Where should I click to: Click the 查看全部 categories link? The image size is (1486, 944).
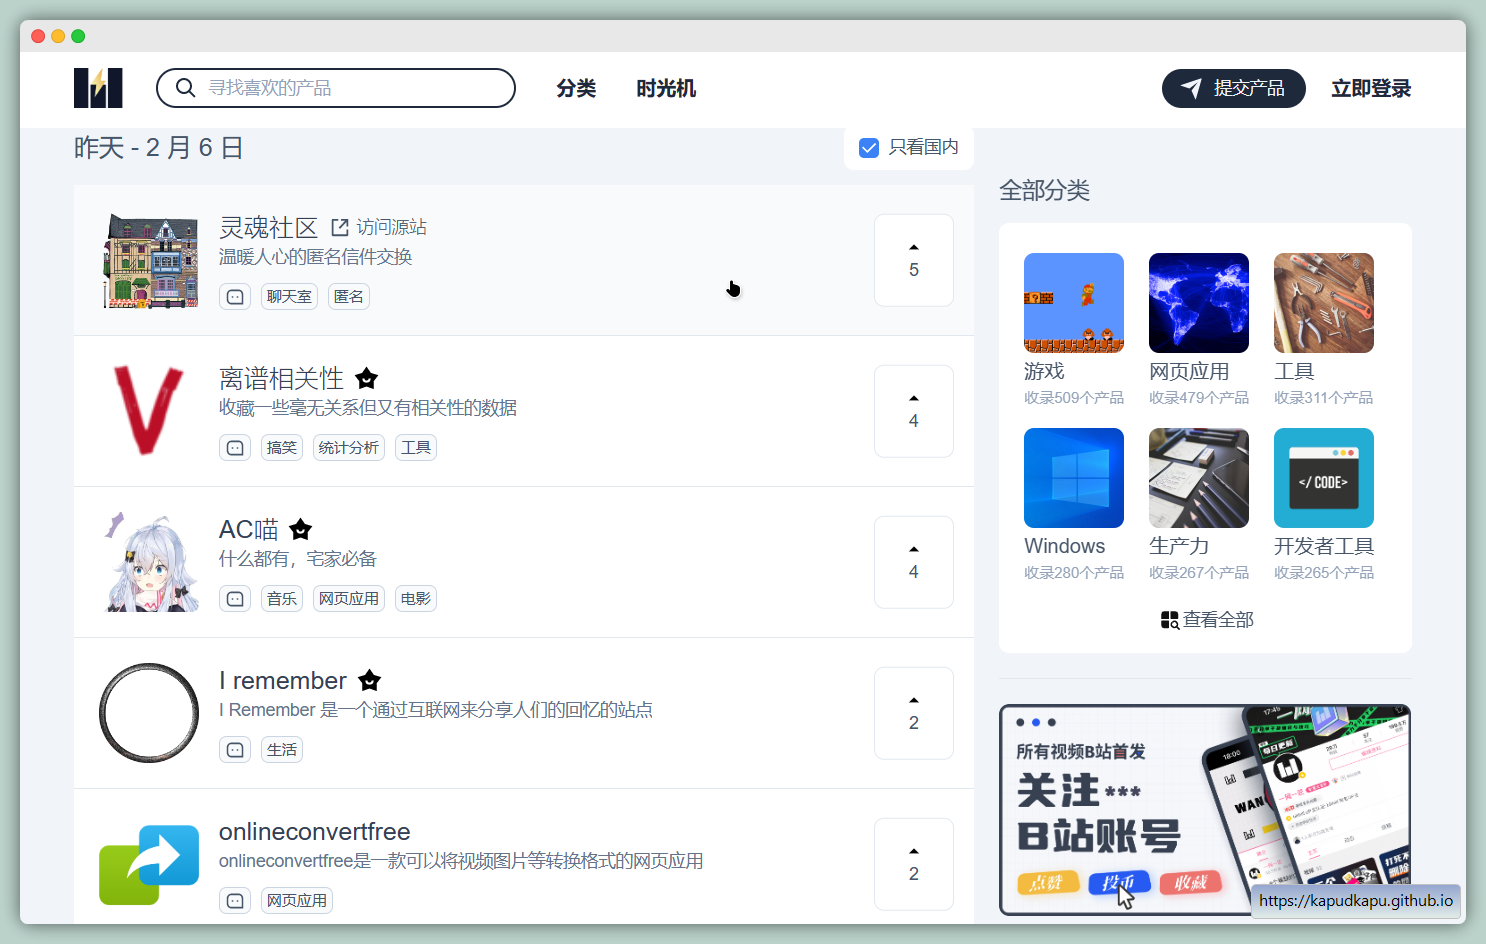coord(1206,620)
